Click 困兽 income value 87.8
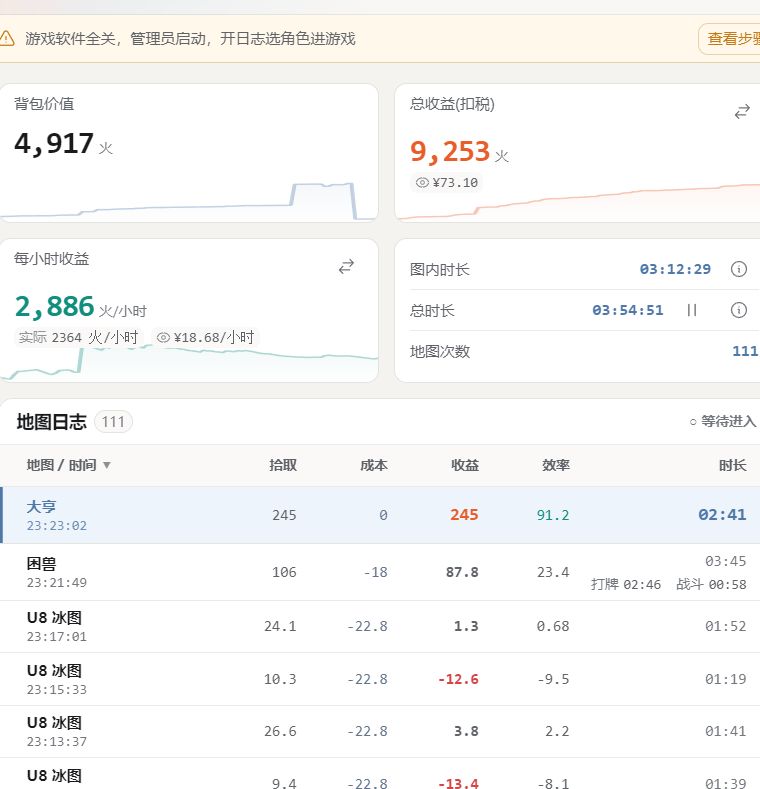Image resolution: width=760 pixels, height=789 pixels. pyautogui.click(x=462, y=572)
